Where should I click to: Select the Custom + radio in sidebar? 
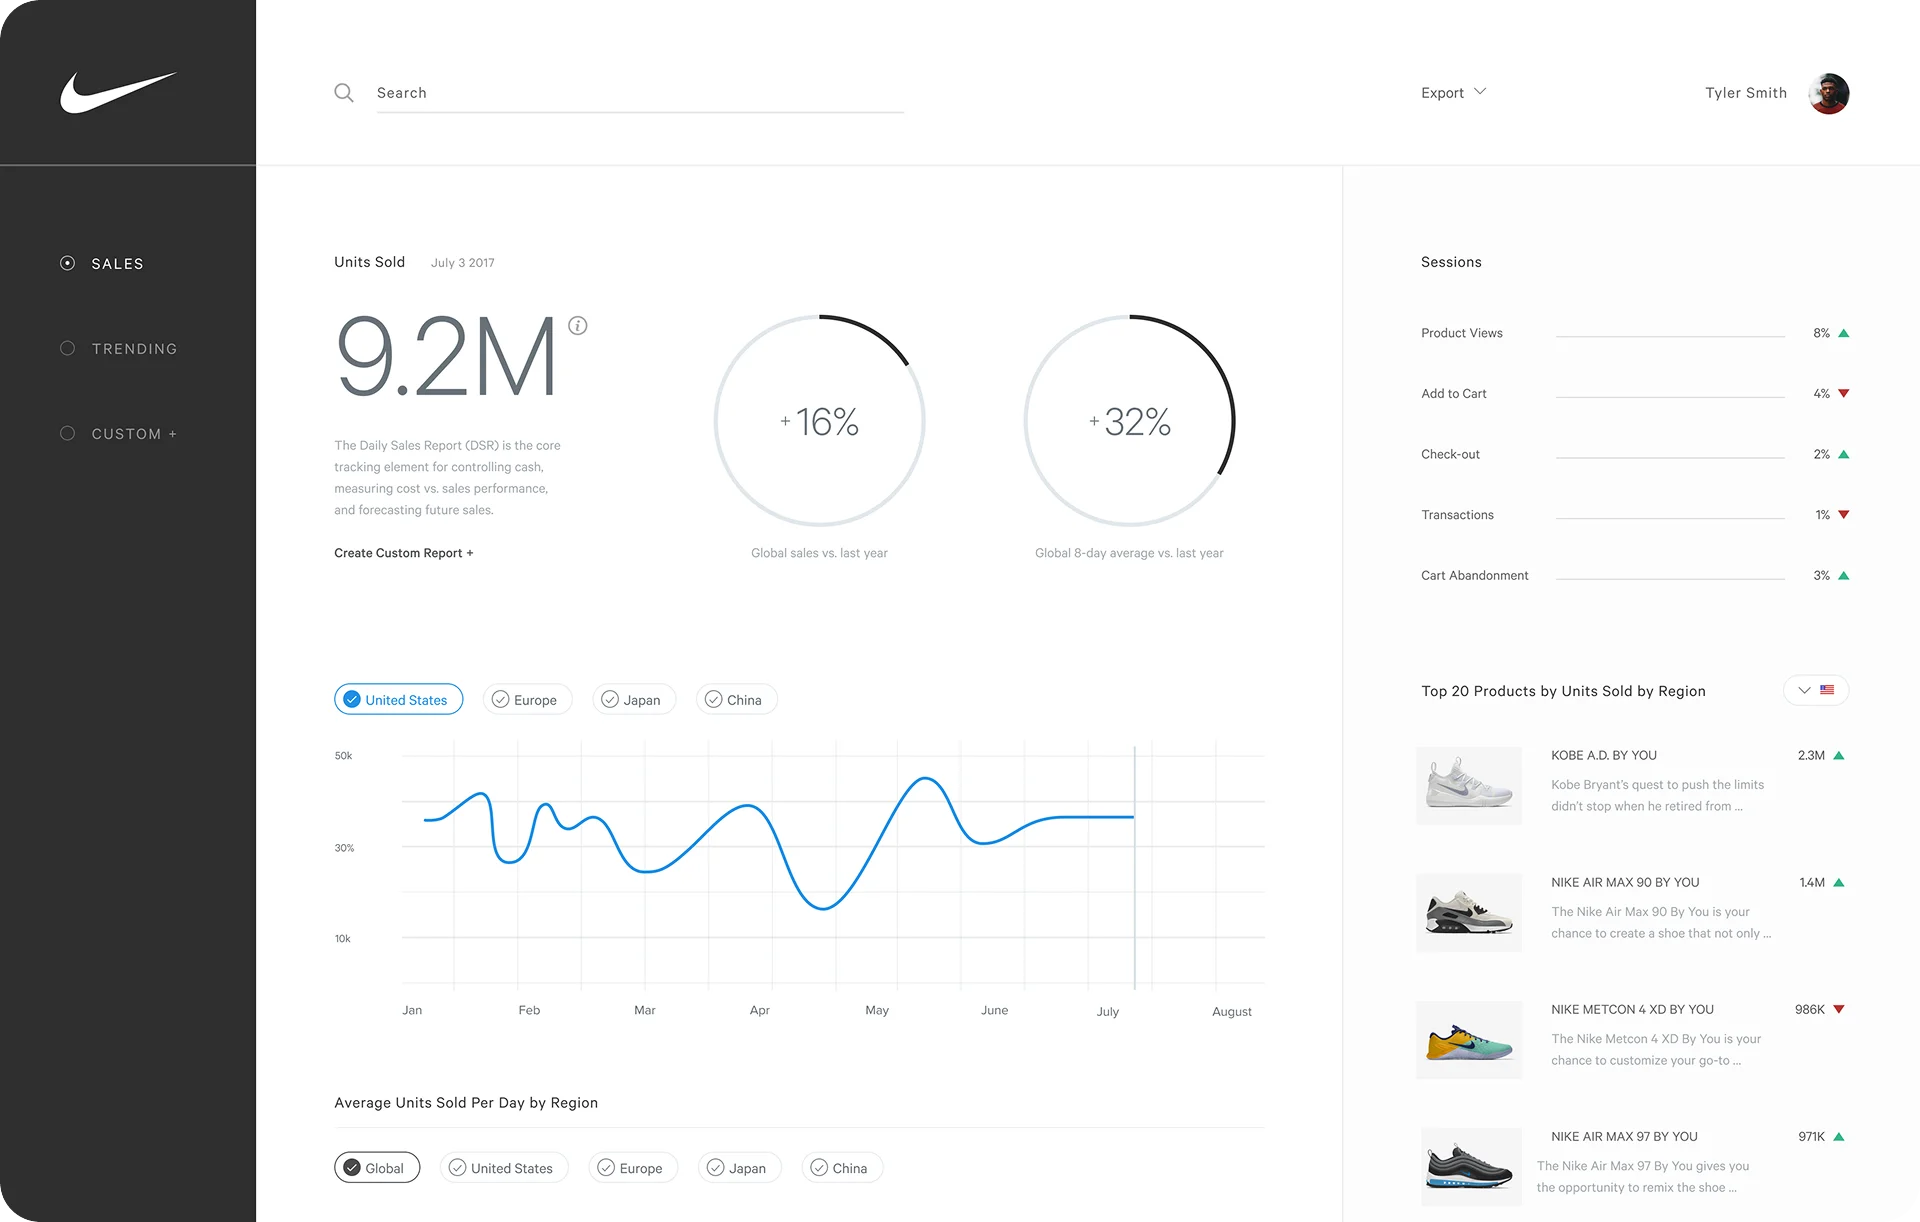click(x=67, y=433)
